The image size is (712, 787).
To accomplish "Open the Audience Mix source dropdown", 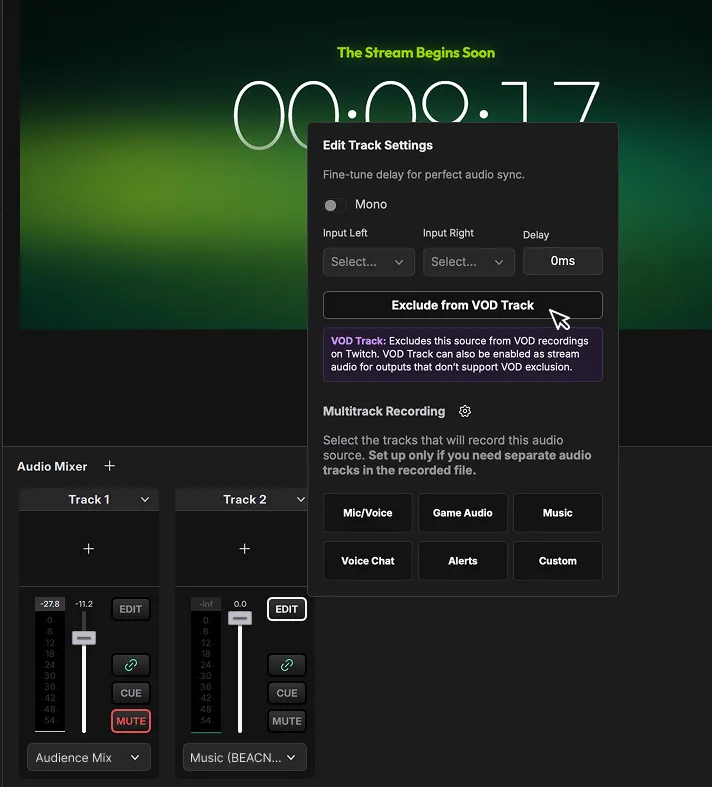I will tap(89, 757).
